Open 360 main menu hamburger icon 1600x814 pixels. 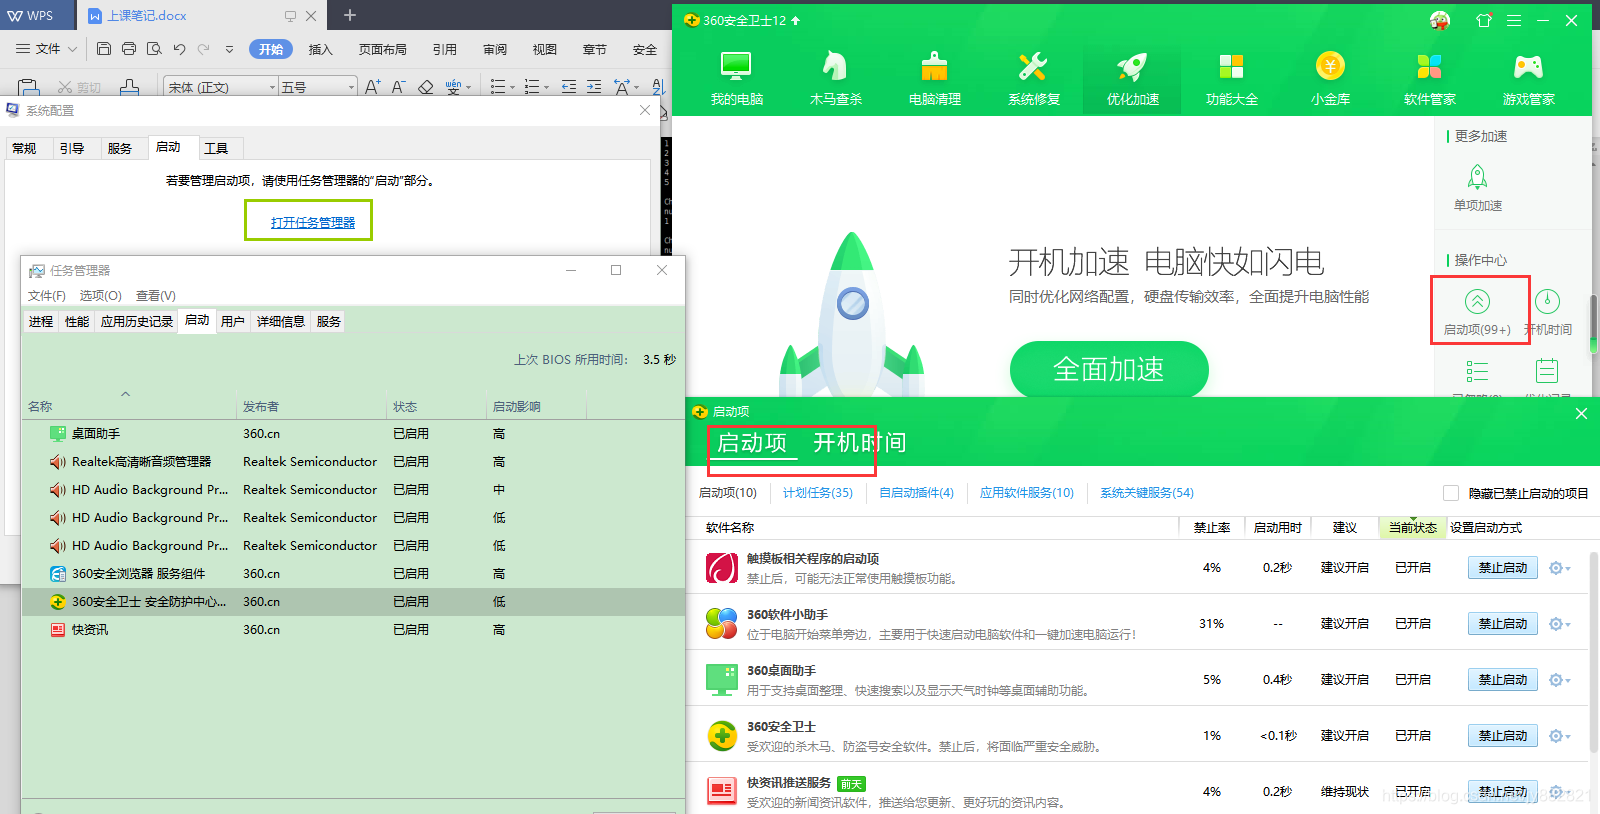[1514, 20]
